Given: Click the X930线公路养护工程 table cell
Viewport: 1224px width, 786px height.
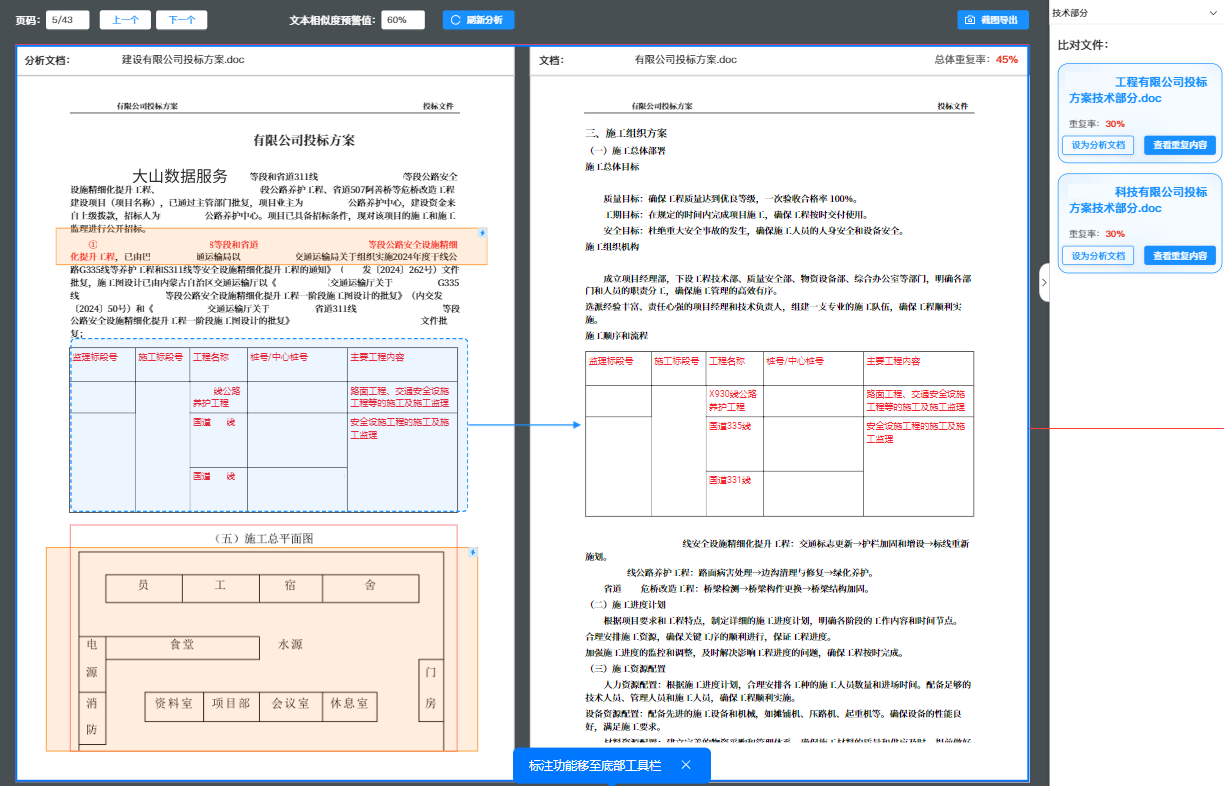Looking at the screenshot, I should [x=733, y=400].
